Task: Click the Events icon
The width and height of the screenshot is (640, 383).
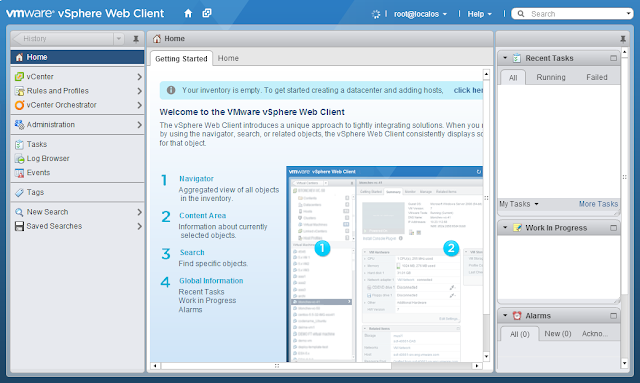Action: [19, 173]
